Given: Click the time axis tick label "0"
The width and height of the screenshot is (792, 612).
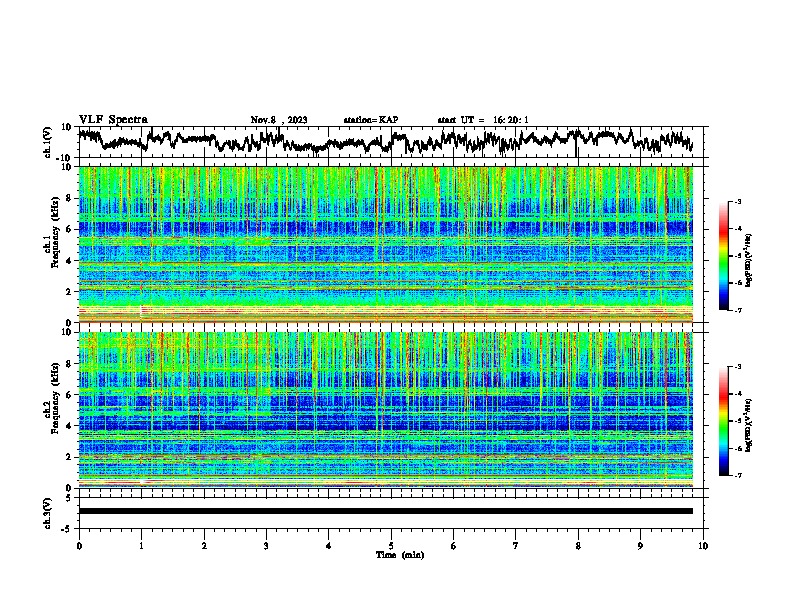Looking at the screenshot, I should (x=79, y=546).
